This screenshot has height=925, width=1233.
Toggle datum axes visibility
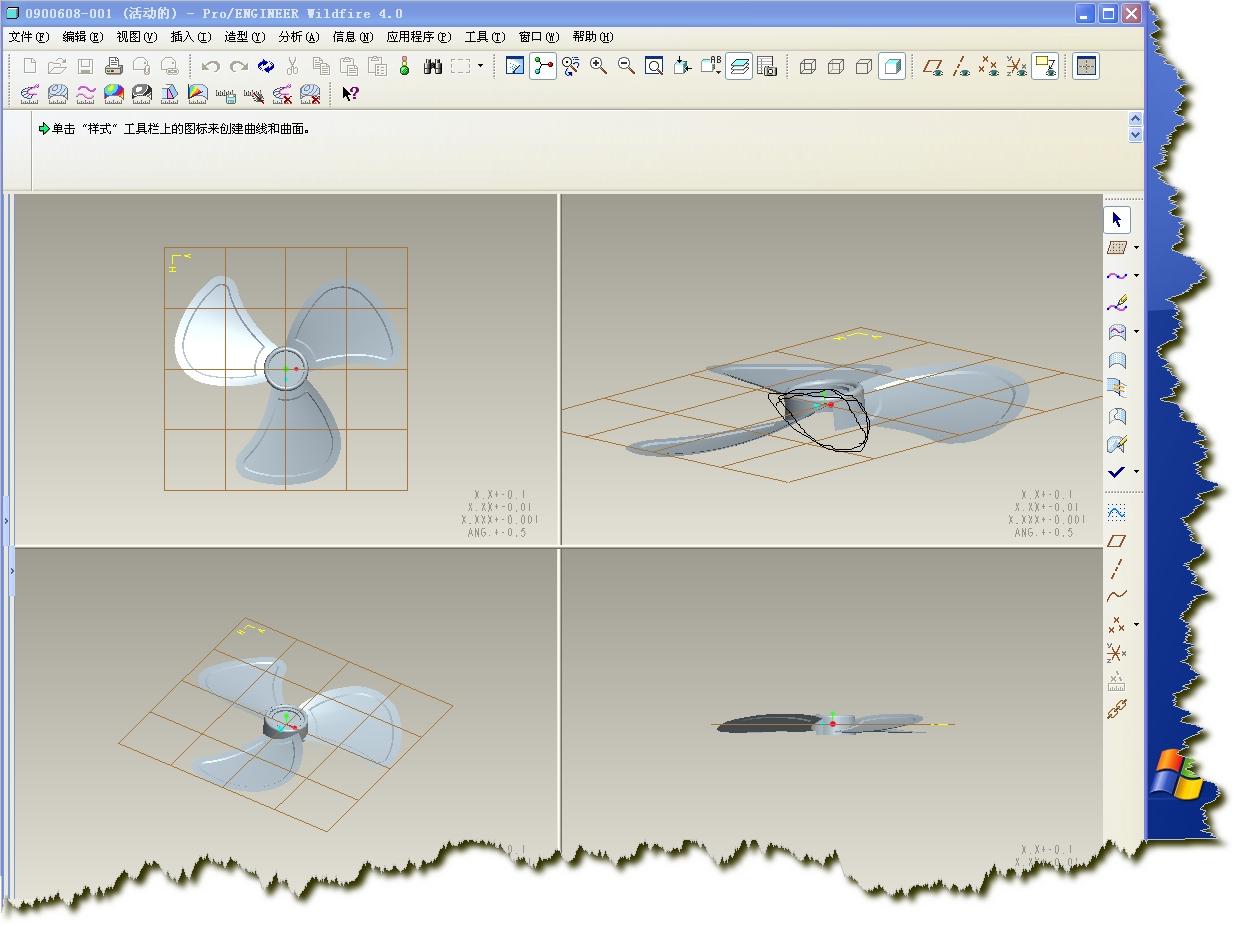(x=961, y=67)
